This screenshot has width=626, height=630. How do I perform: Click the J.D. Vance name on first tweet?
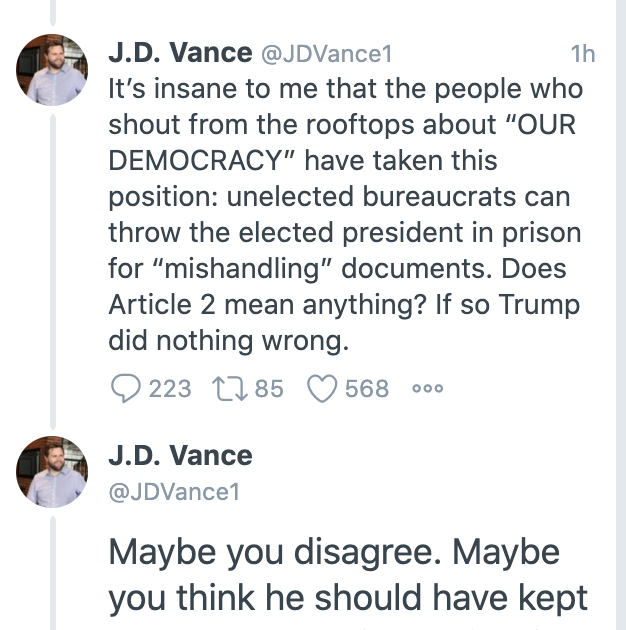click(x=179, y=54)
